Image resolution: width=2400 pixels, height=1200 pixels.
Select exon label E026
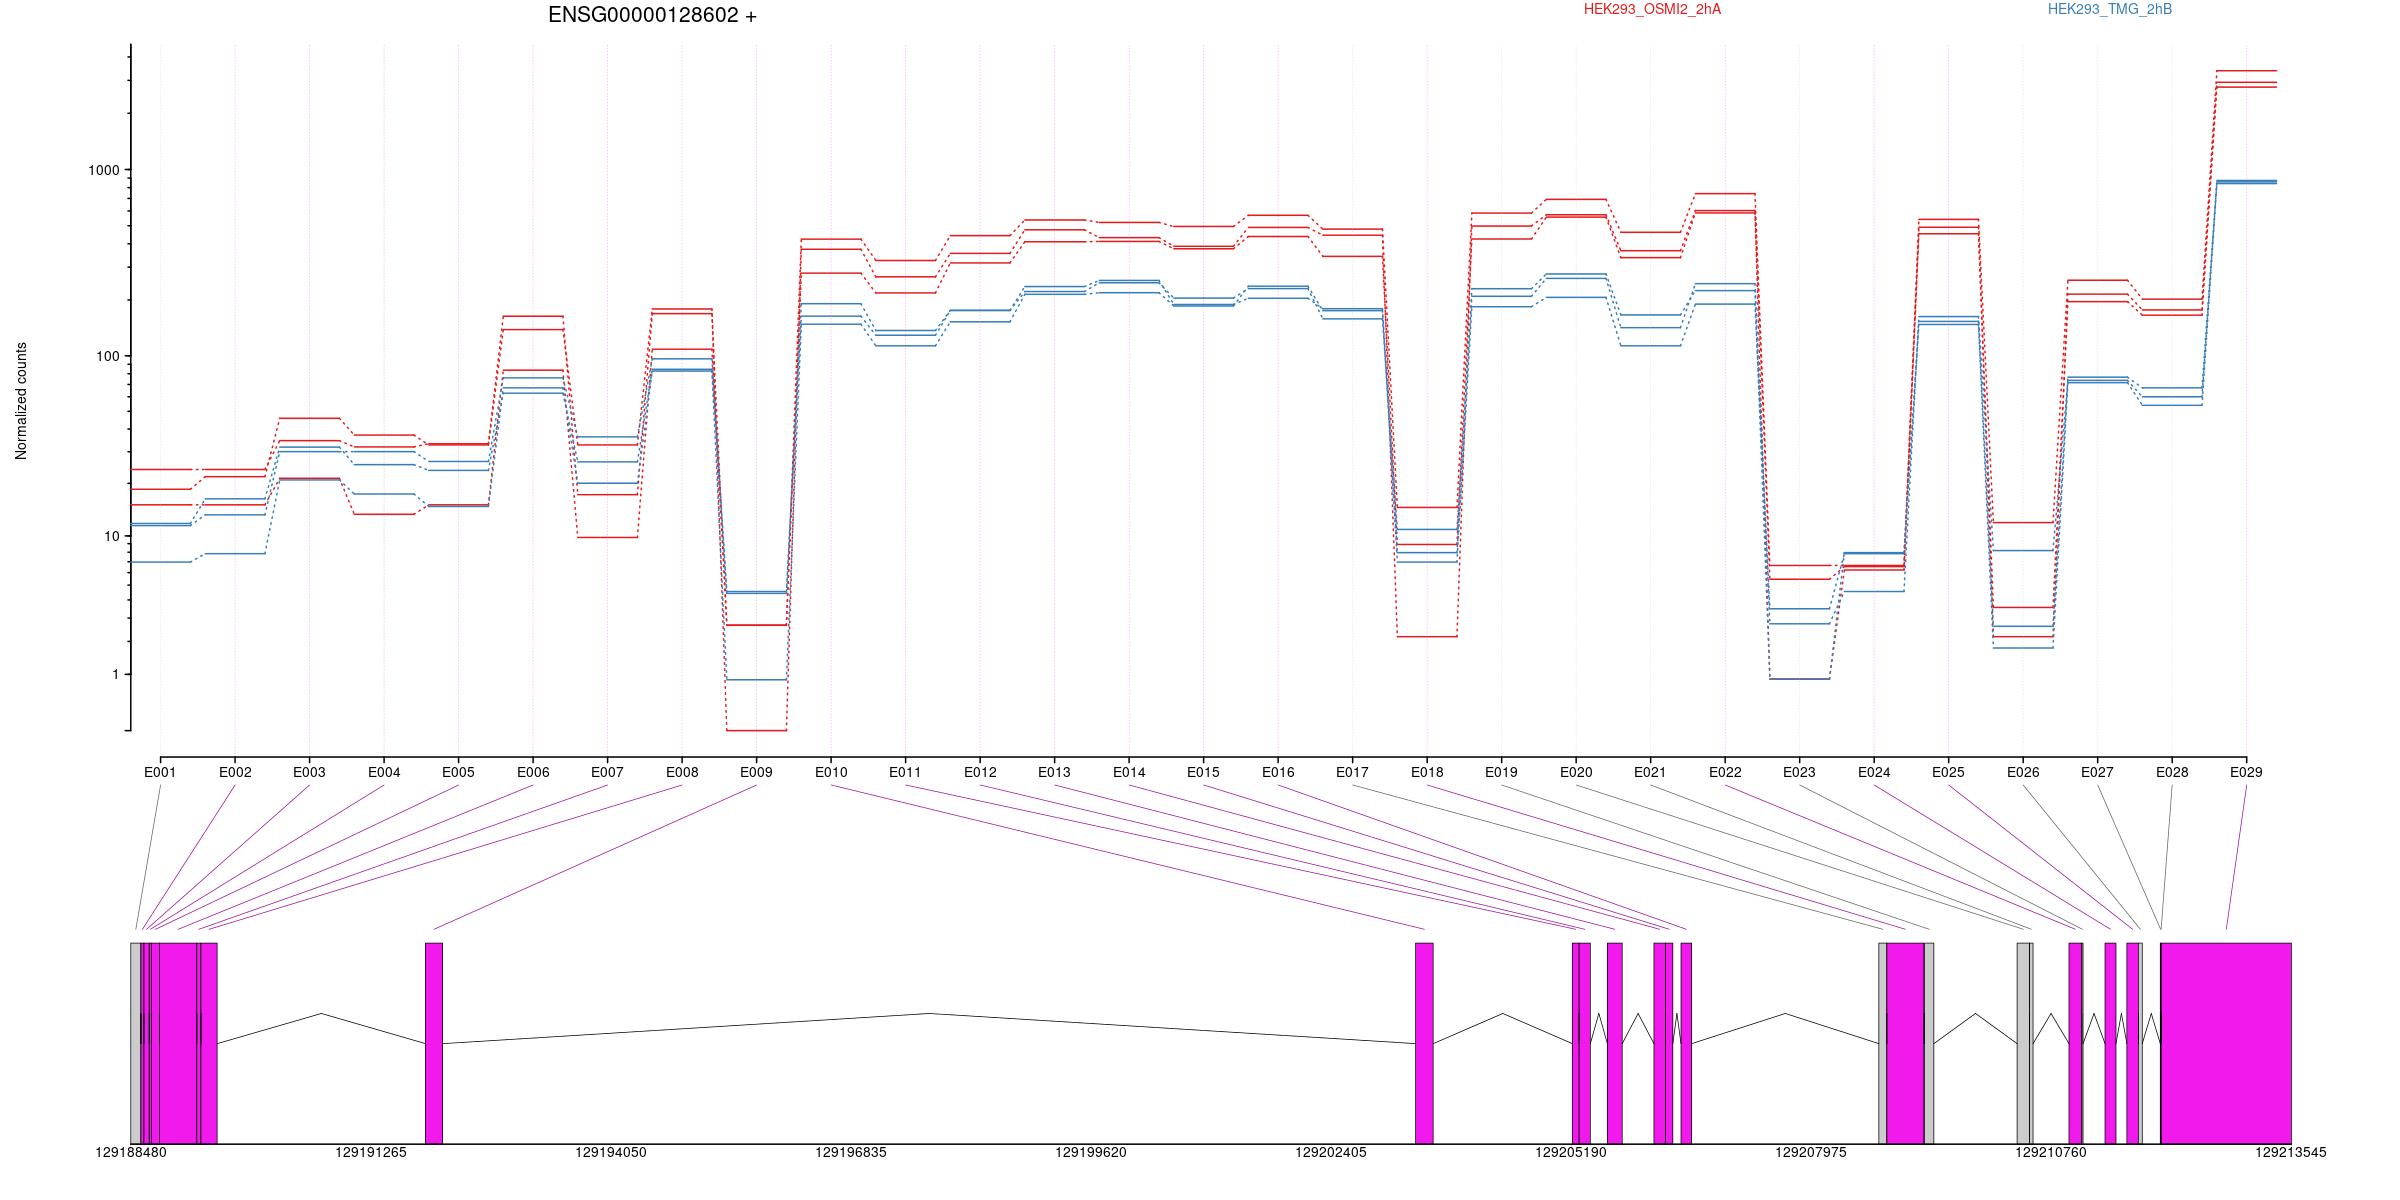(x=2023, y=772)
